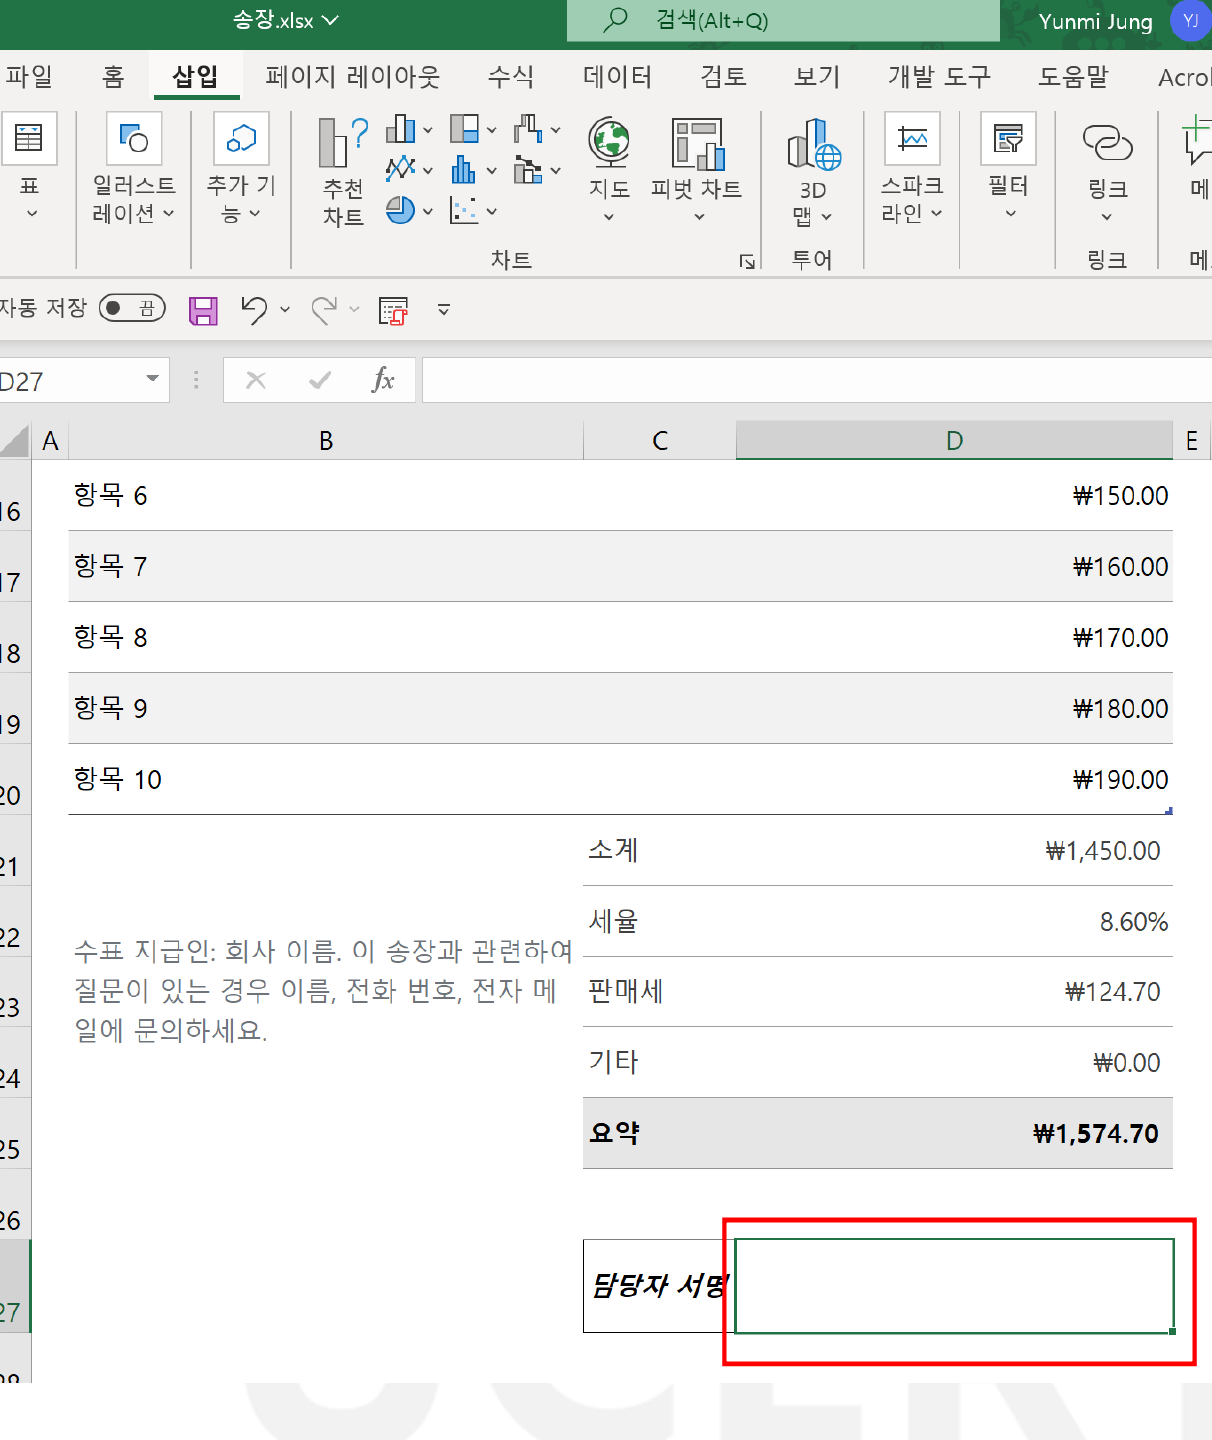Open the 페이지 레이아웃 tab

[353, 76]
